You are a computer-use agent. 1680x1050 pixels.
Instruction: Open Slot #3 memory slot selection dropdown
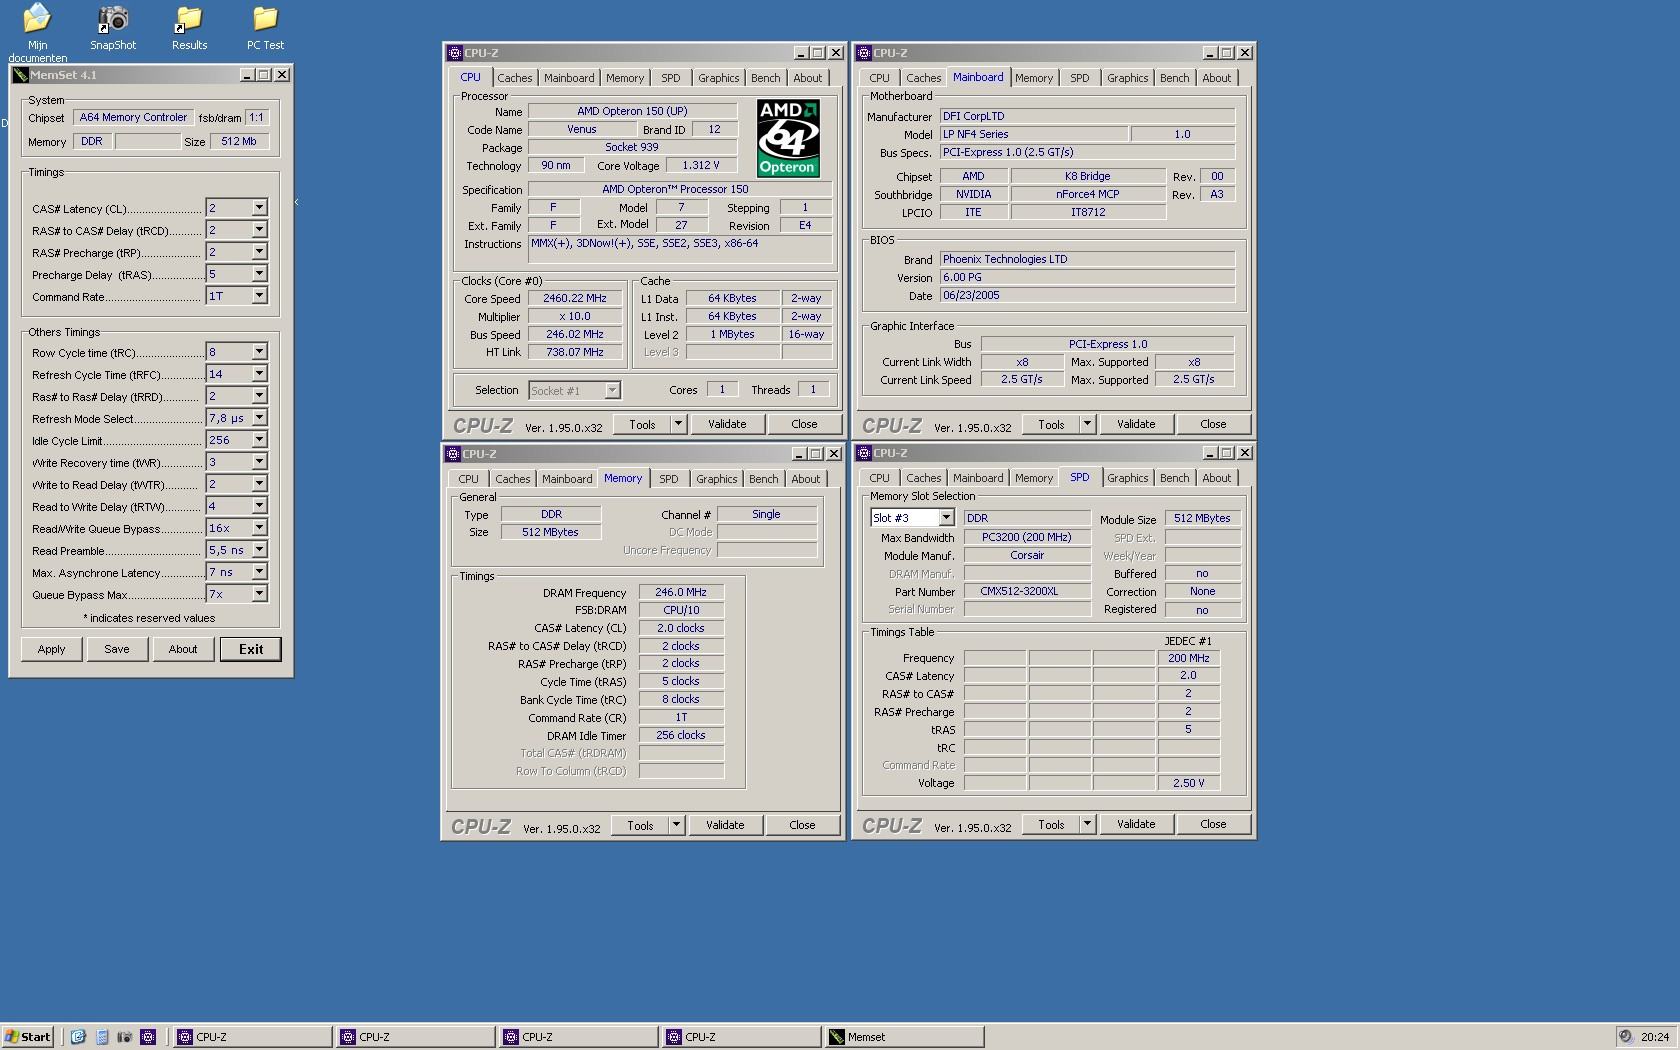946,518
